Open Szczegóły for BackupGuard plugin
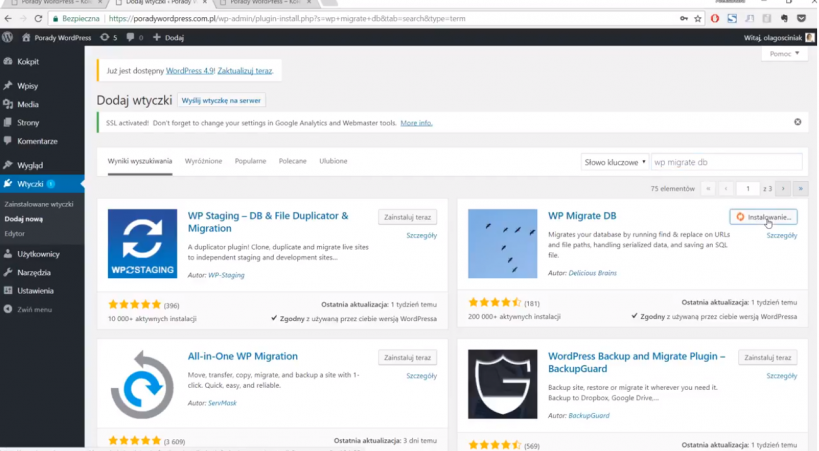This screenshot has width=819, height=451. point(782,376)
